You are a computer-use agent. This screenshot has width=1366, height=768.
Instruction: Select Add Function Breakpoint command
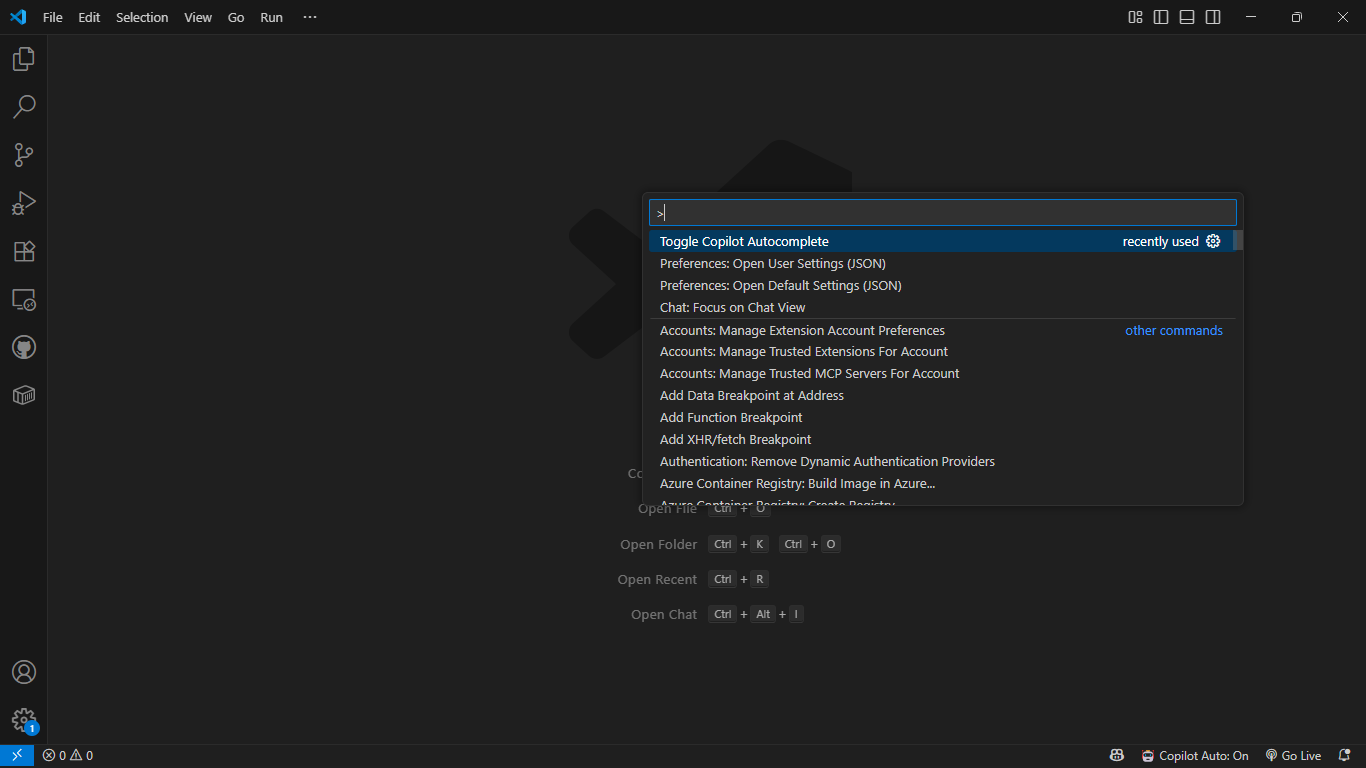pyautogui.click(x=940, y=417)
